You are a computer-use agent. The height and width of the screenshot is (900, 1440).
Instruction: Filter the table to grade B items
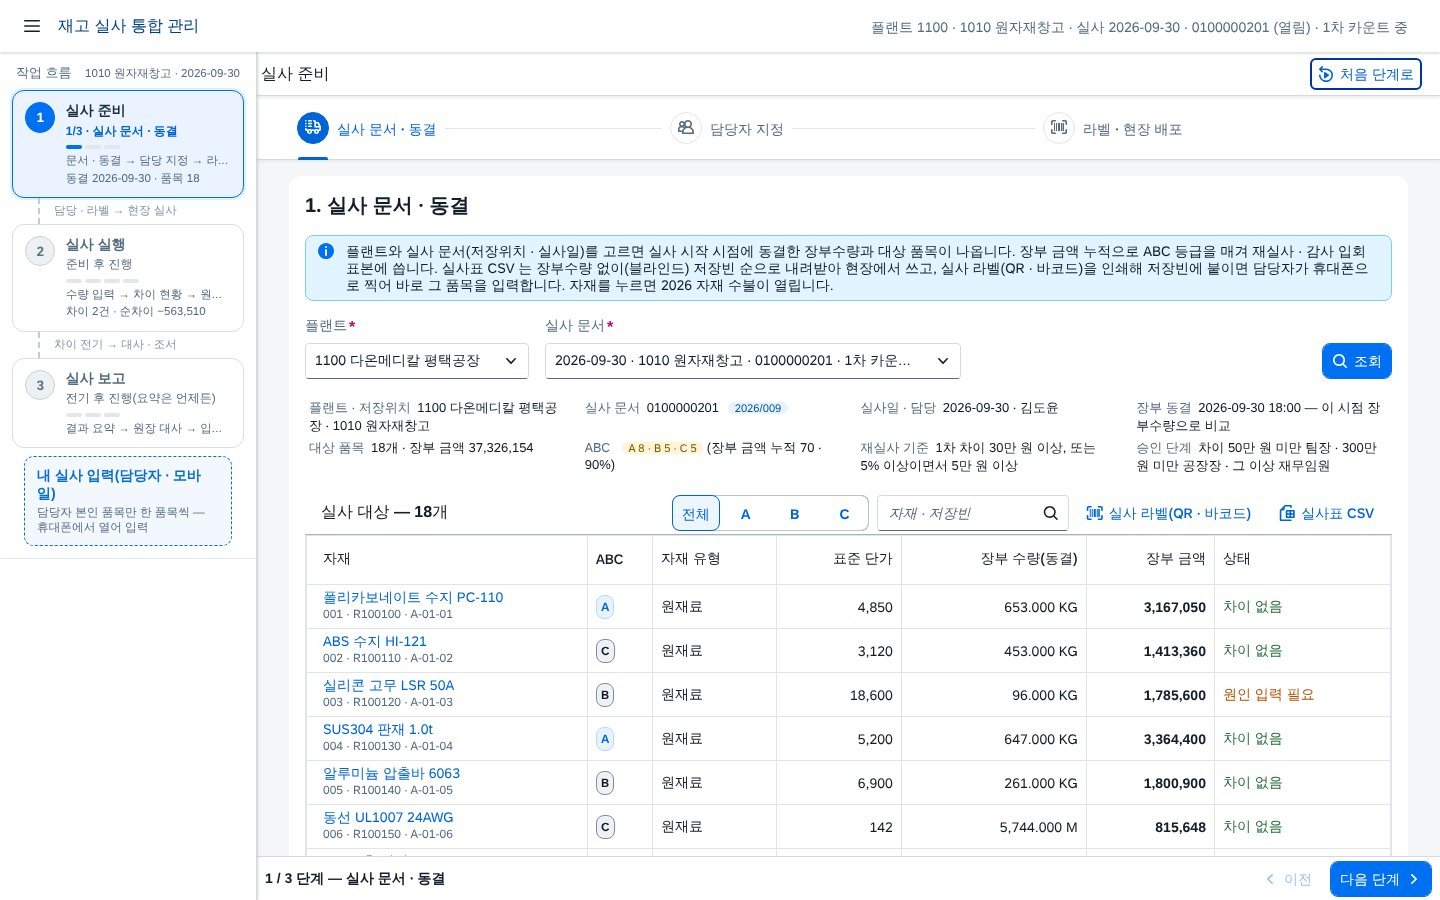coord(795,513)
